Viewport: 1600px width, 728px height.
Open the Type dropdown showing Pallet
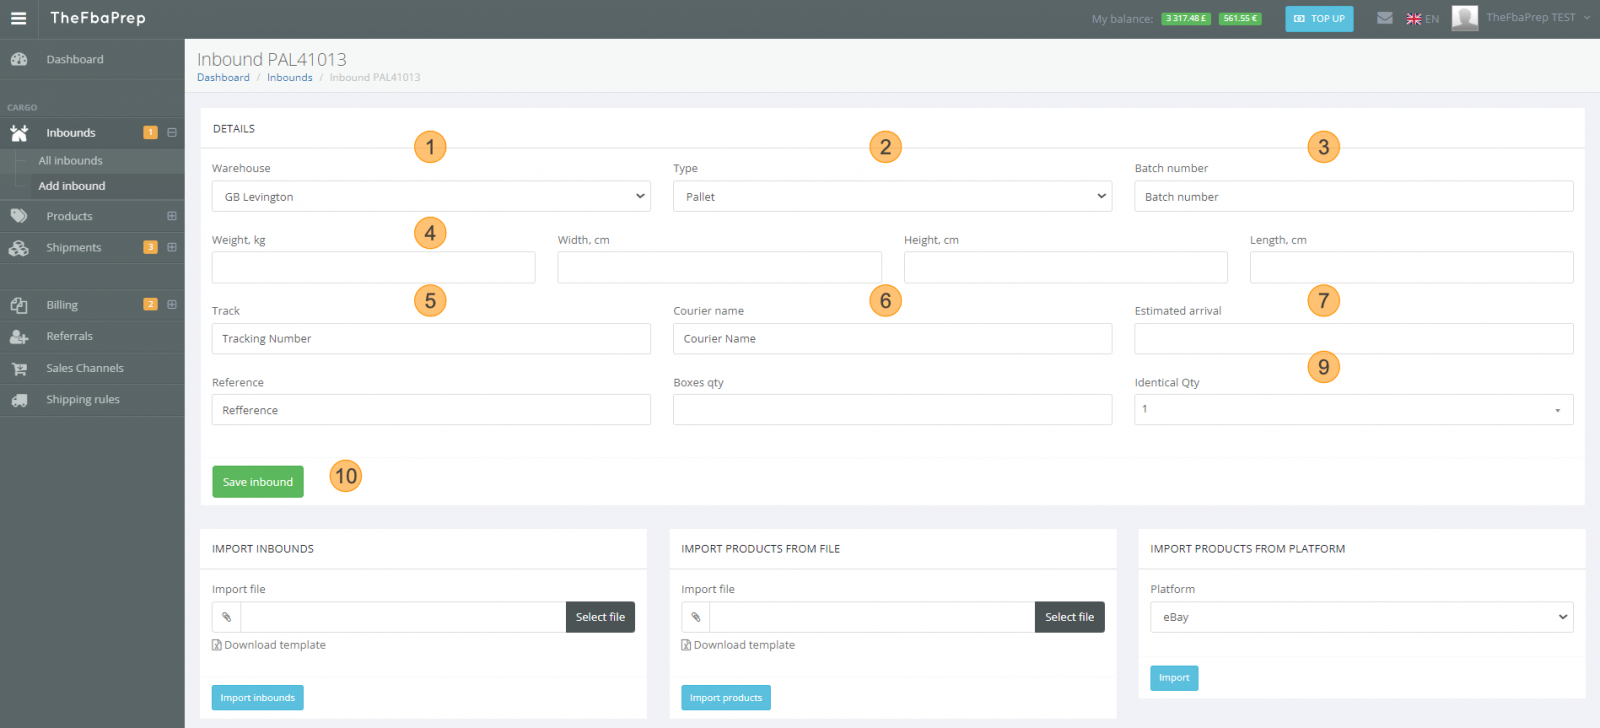[892, 196]
